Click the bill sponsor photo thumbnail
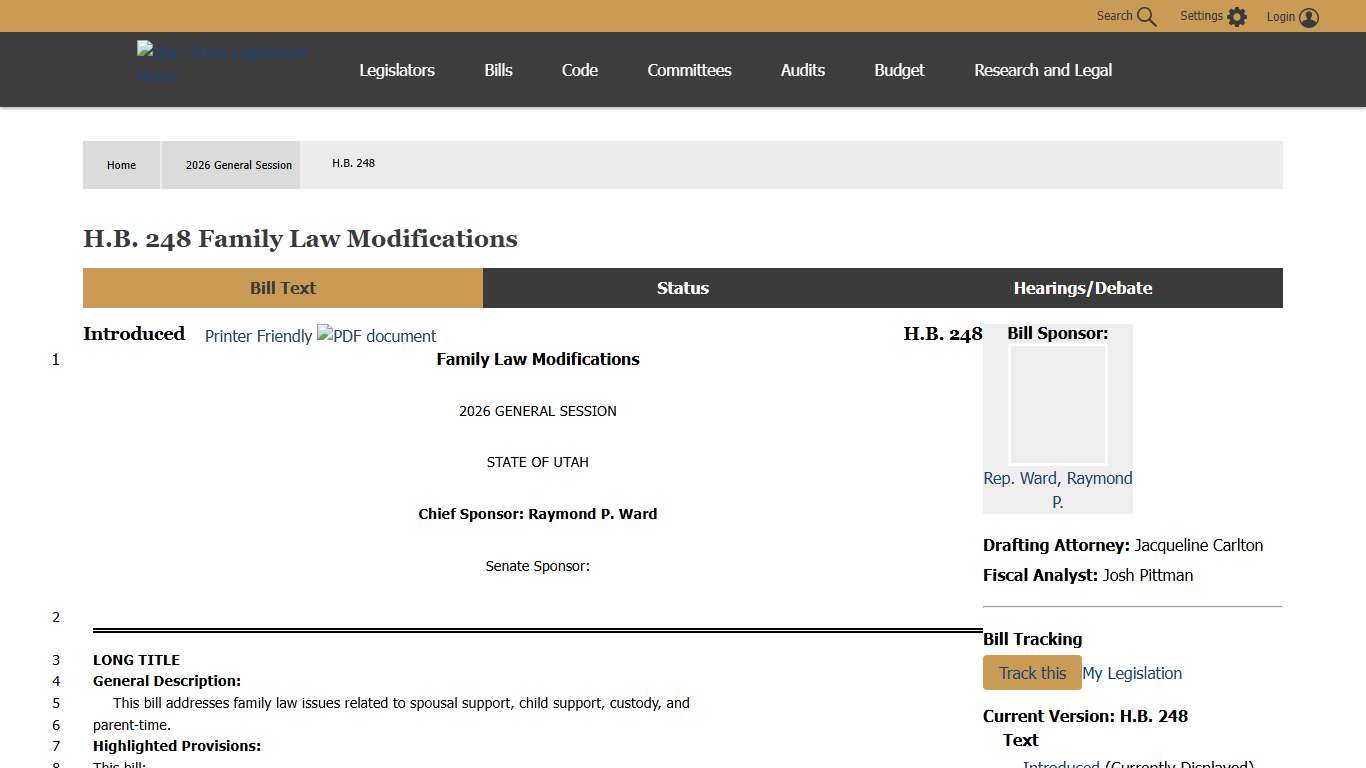Screen dimensions: 1366x768 pos(1057,405)
